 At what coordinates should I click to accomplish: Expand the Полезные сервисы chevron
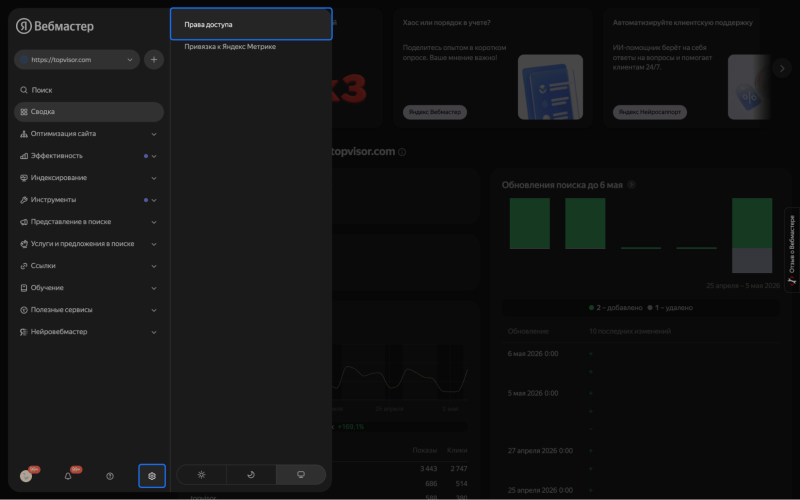coord(154,310)
